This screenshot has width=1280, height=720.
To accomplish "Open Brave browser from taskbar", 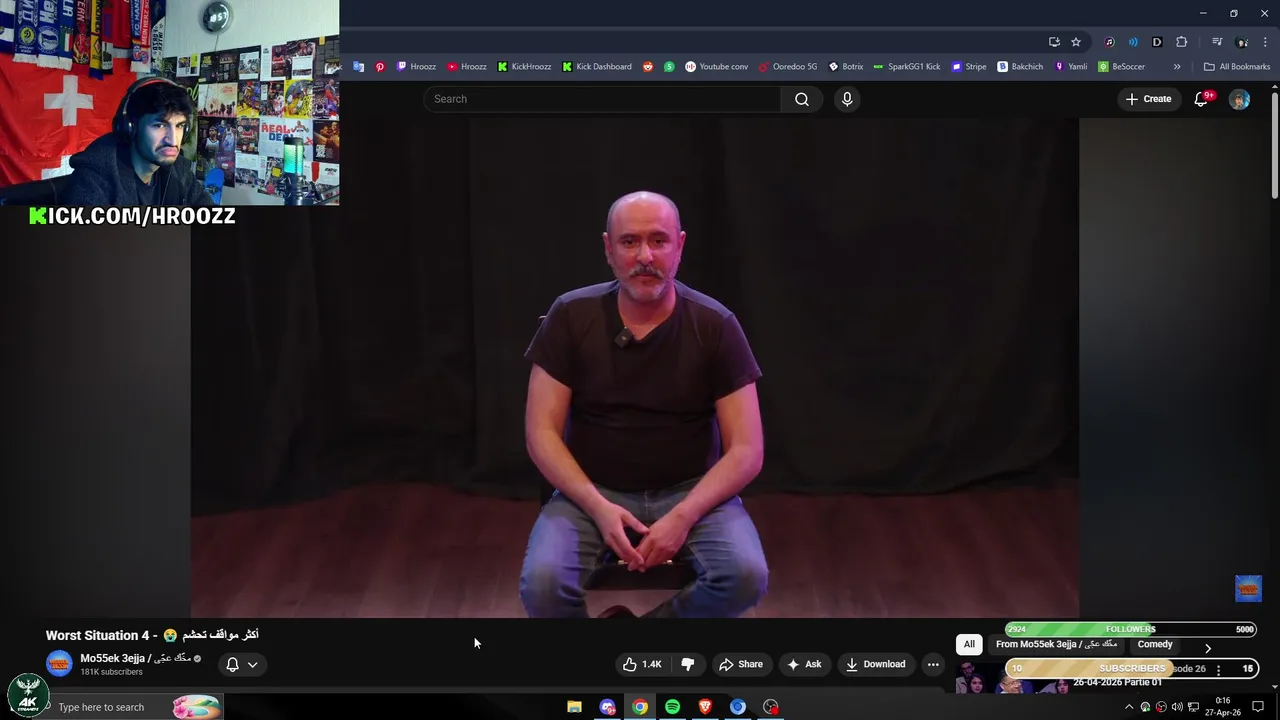I will [705, 707].
